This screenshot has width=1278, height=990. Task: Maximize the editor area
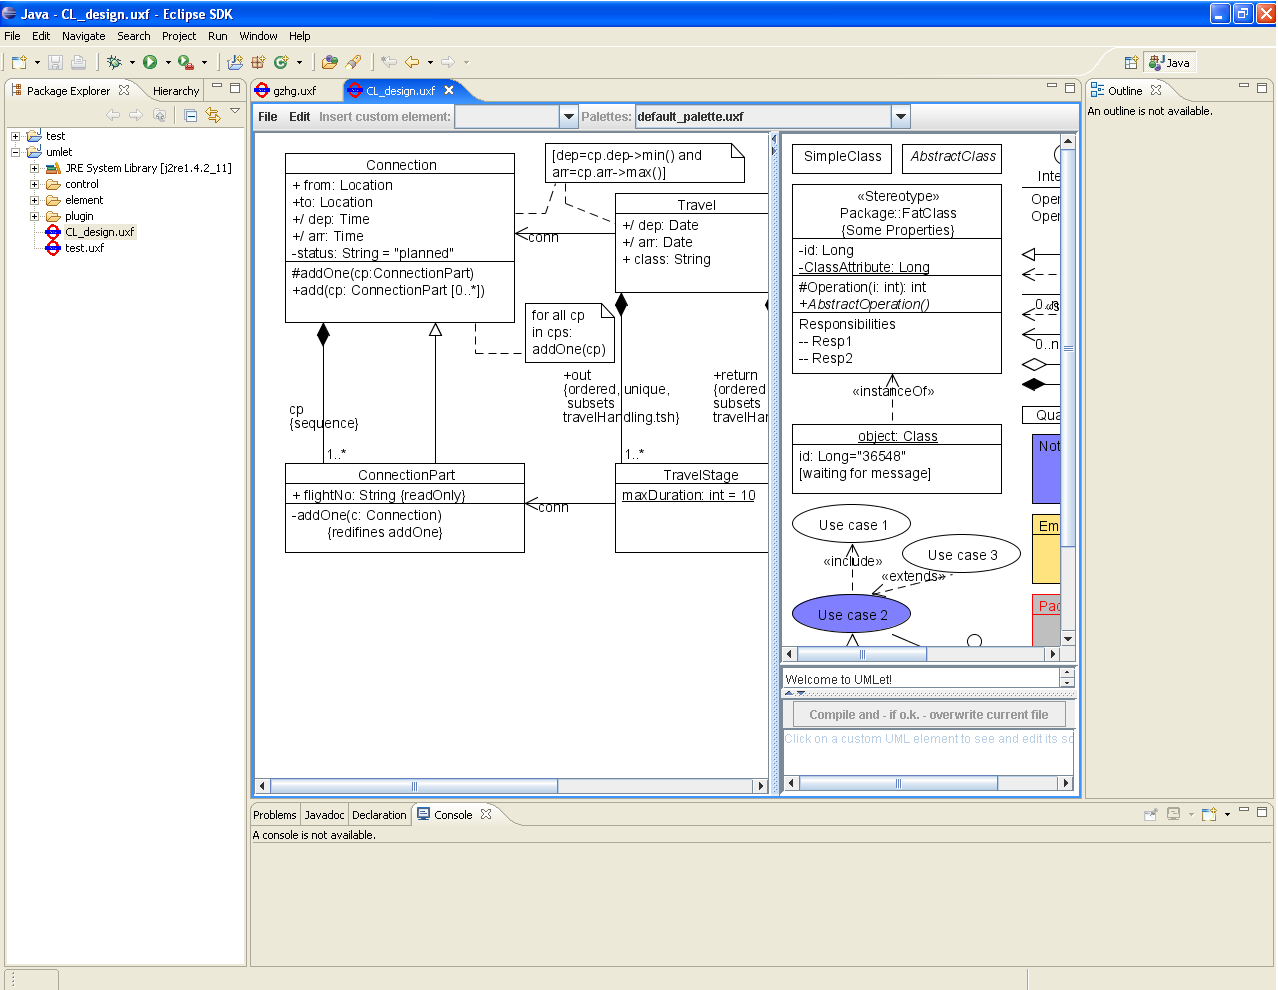click(1069, 88)
